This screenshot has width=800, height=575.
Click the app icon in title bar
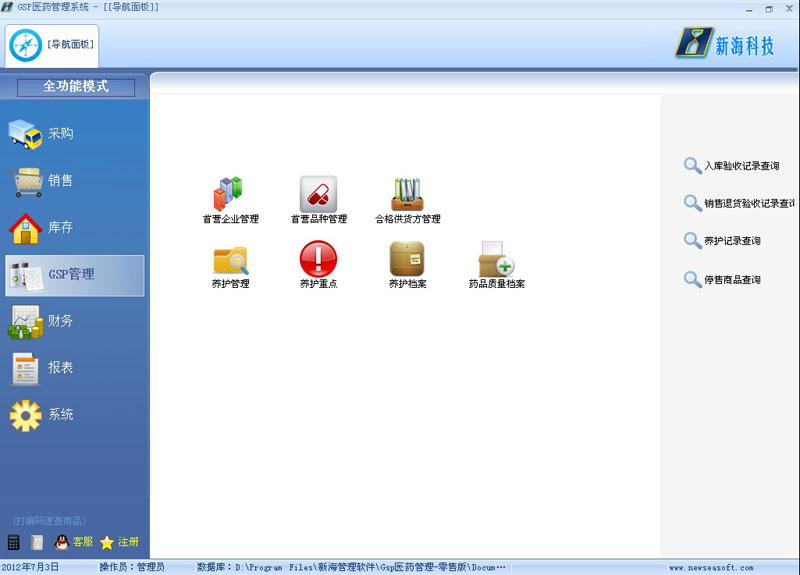(7, 7)
